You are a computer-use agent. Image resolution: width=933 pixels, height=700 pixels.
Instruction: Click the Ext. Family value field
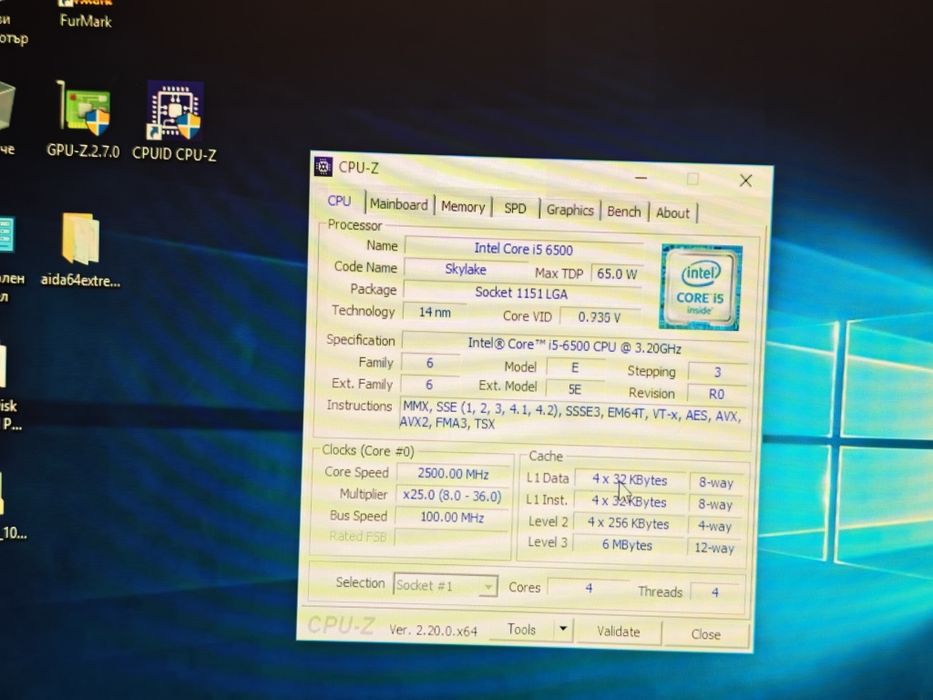429,385
